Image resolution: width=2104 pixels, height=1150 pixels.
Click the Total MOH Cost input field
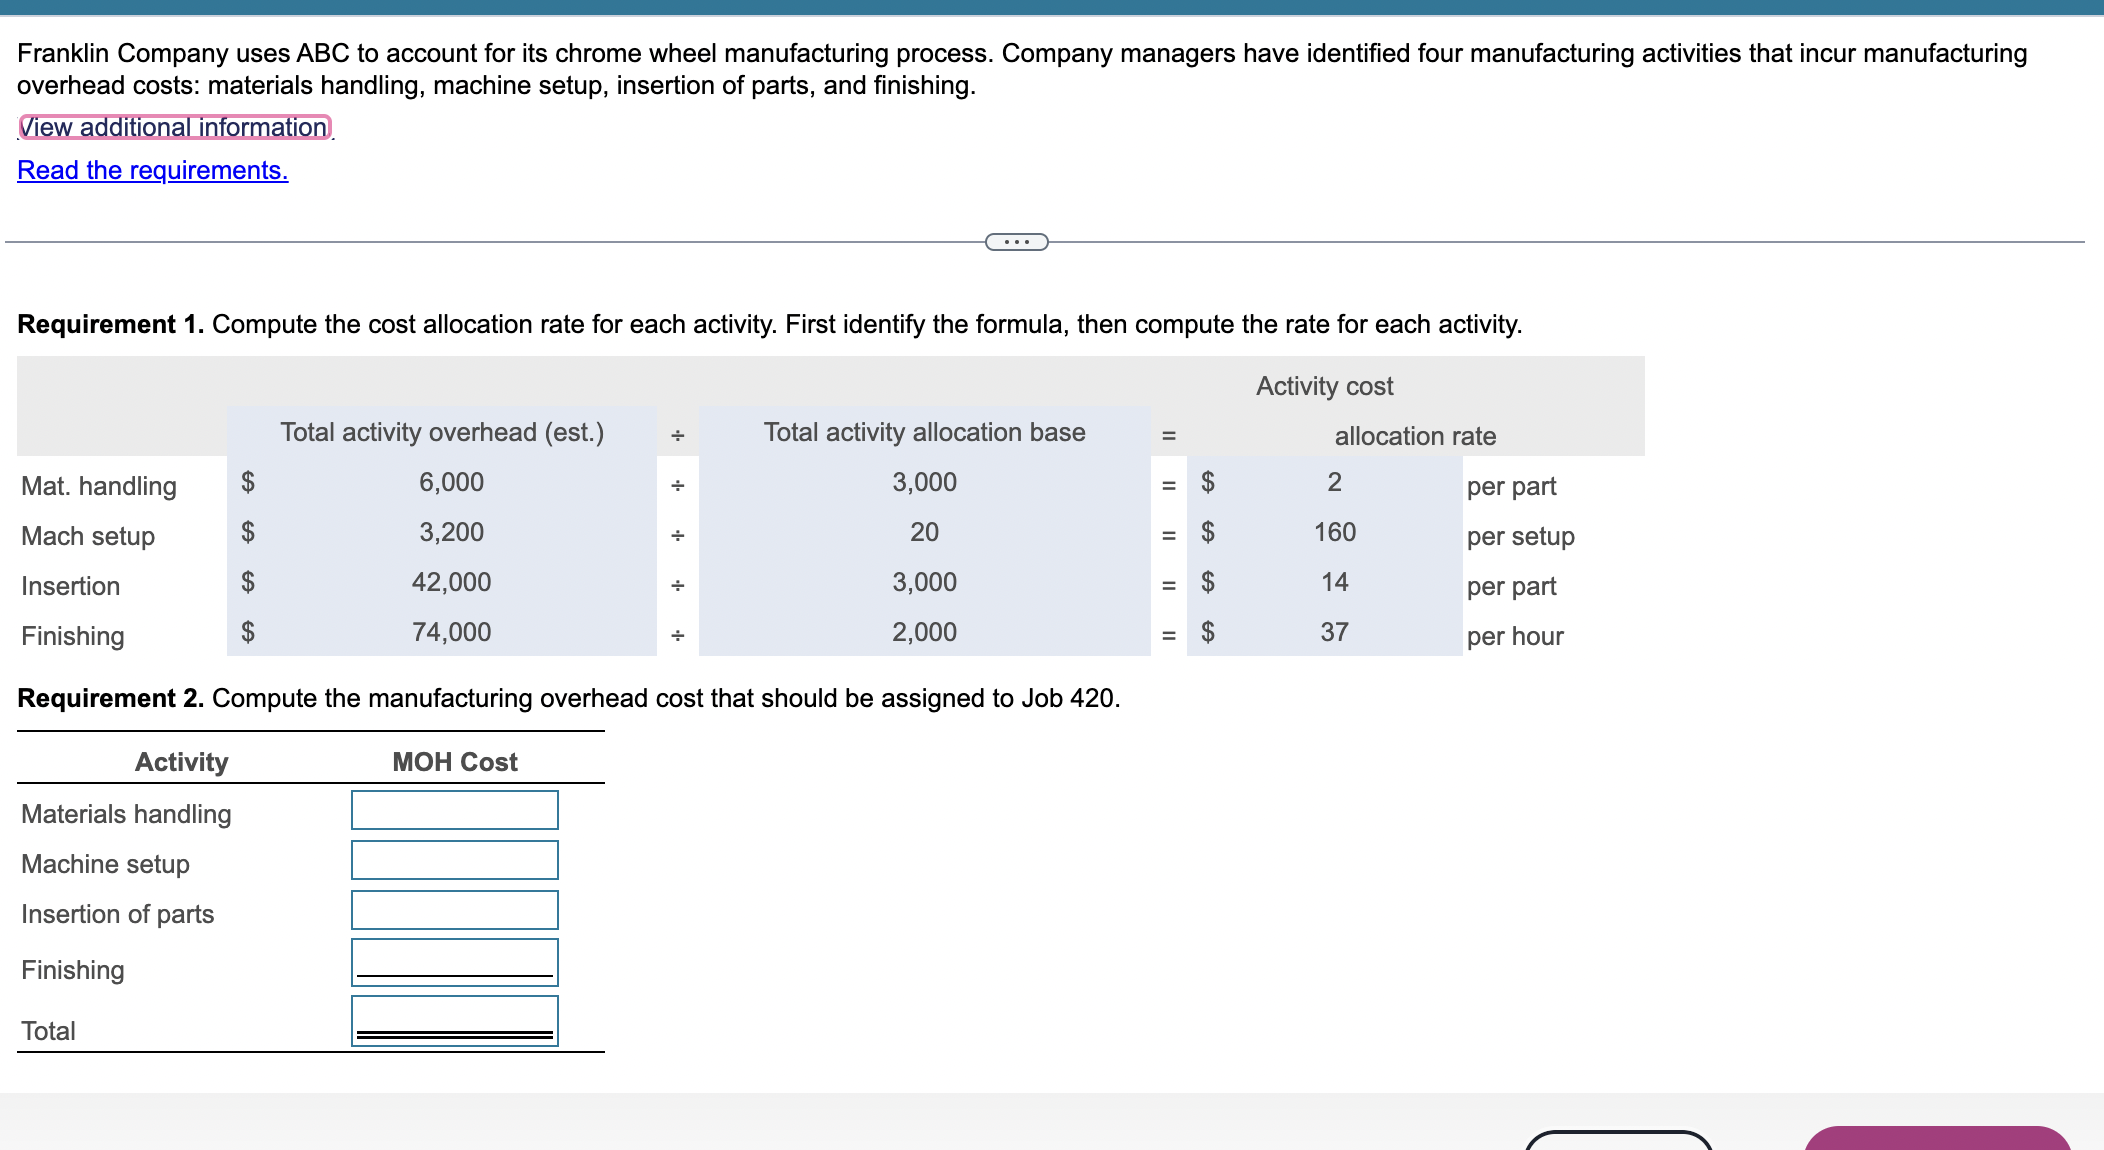click(x=452, y=1018)
